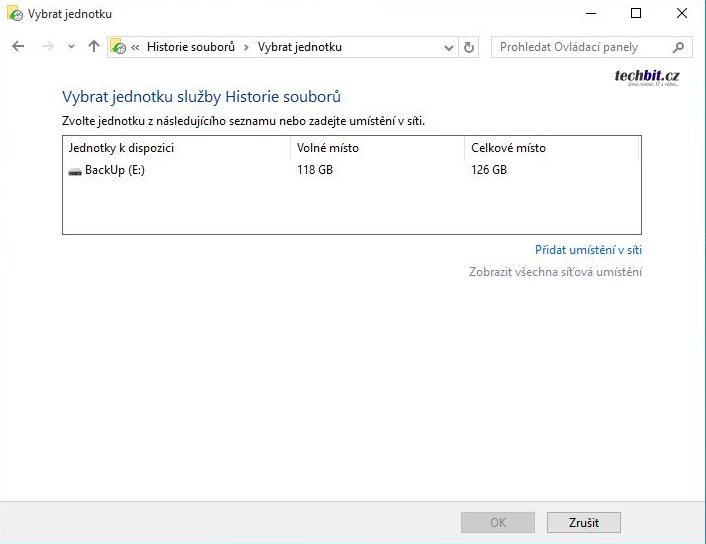Refresh the address bar location

(x=470, y=47)
